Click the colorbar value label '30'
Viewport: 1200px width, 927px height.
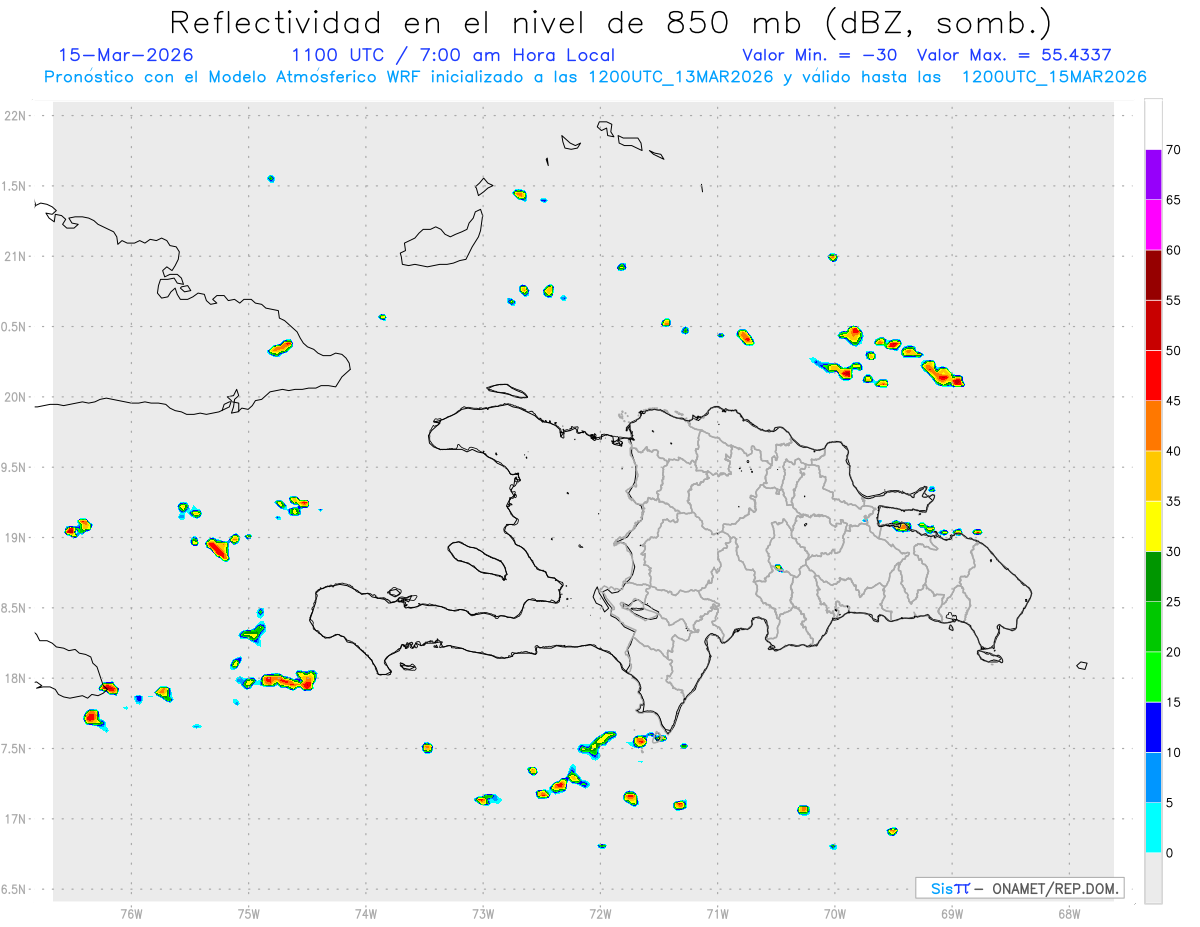coord(1174,552)
